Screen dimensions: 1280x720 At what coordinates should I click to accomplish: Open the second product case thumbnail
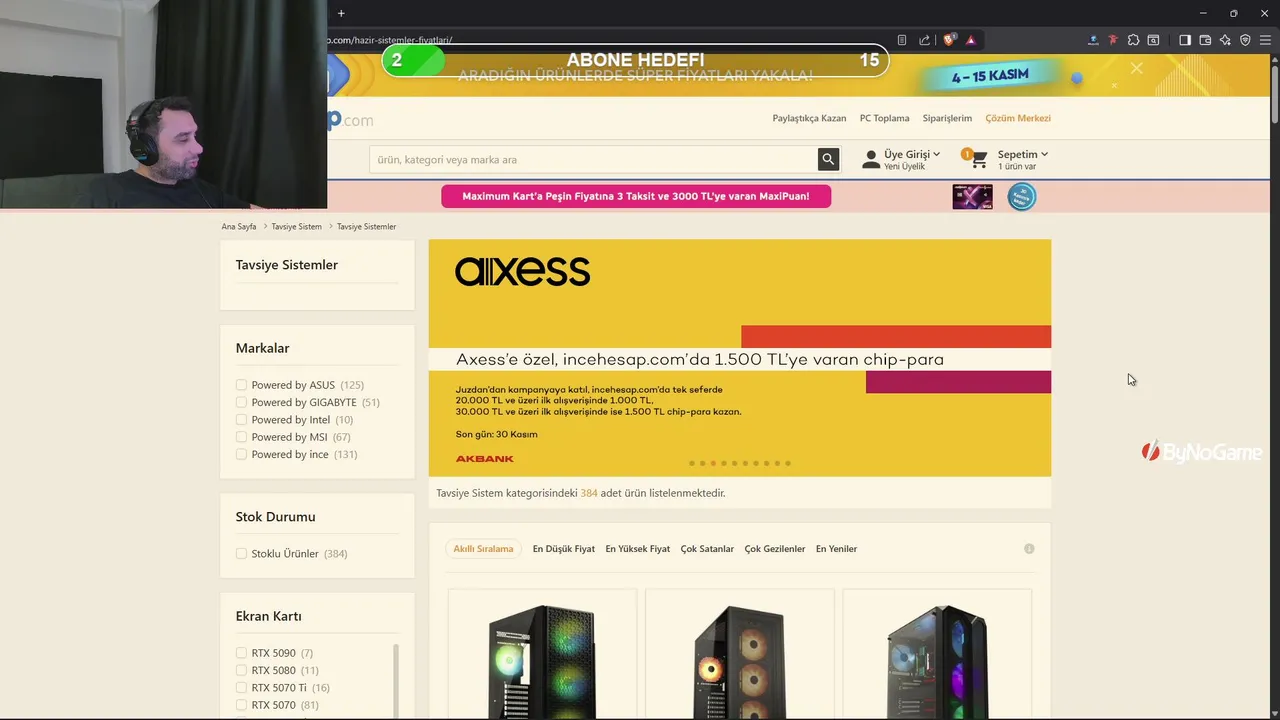pyautogui.click(x=739, y=660)
